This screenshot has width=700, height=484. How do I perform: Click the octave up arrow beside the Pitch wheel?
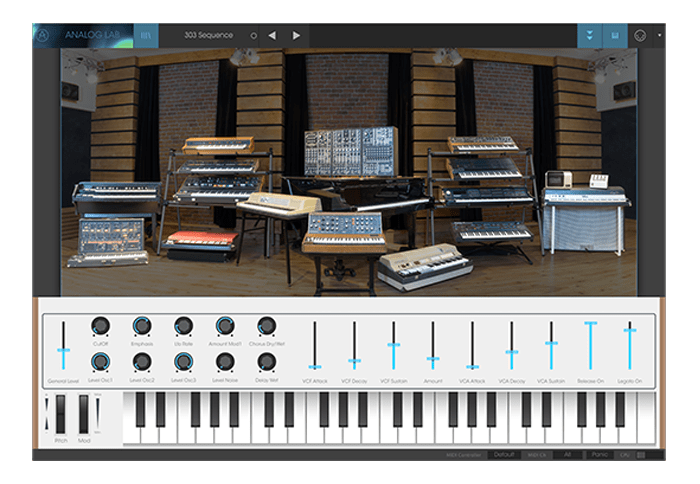pyautogui.click(x=46, y=404)
